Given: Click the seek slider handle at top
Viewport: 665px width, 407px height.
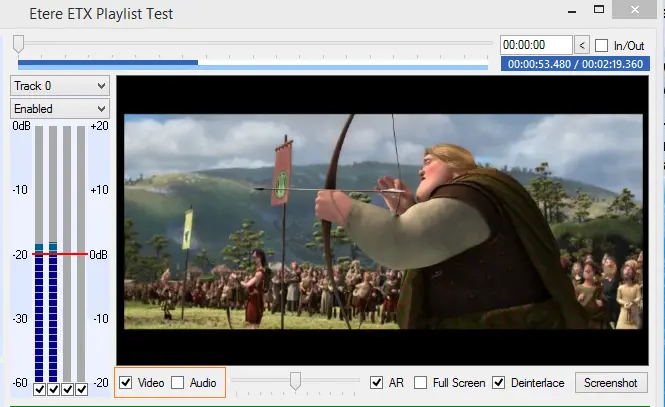Looking at the screenshot, I should (19, 44).
